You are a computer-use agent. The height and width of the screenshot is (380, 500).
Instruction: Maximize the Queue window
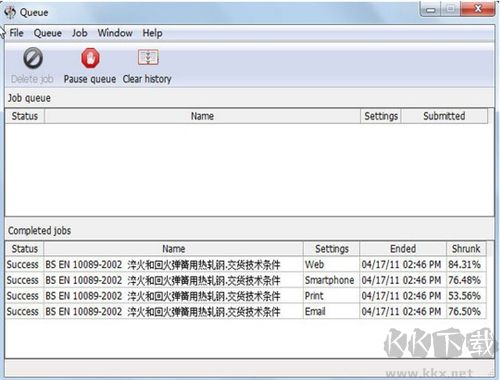tap(450, 10)
